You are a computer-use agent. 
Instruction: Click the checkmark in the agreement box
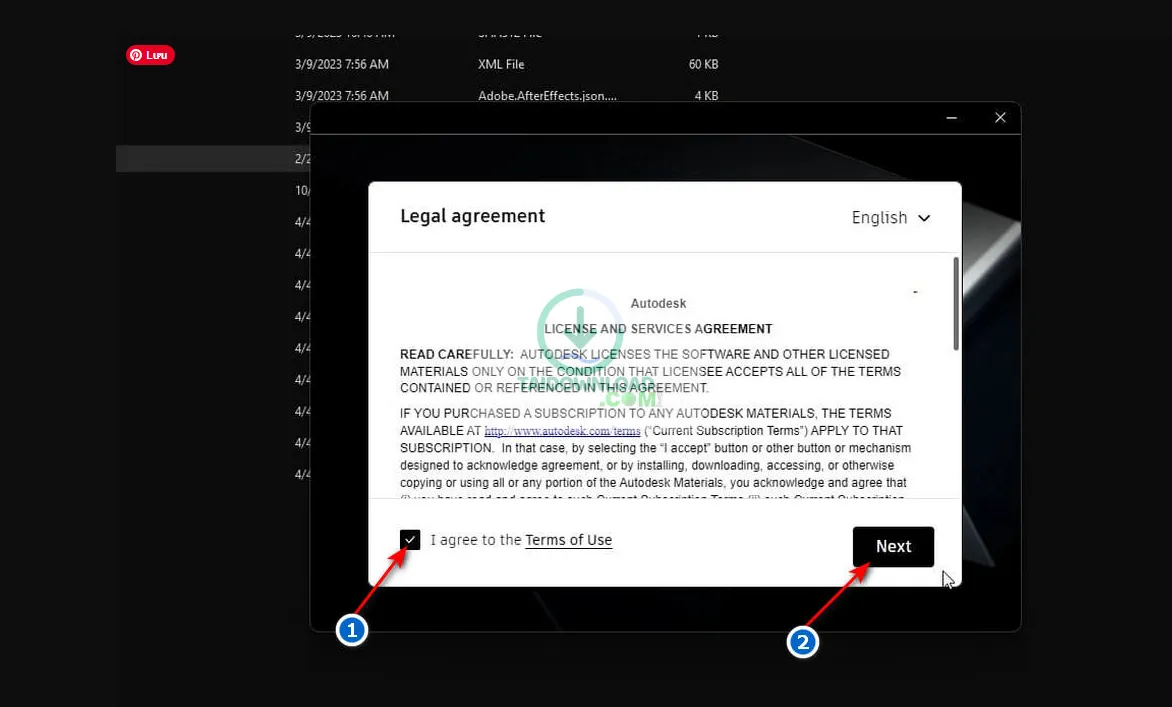(410, 540)
